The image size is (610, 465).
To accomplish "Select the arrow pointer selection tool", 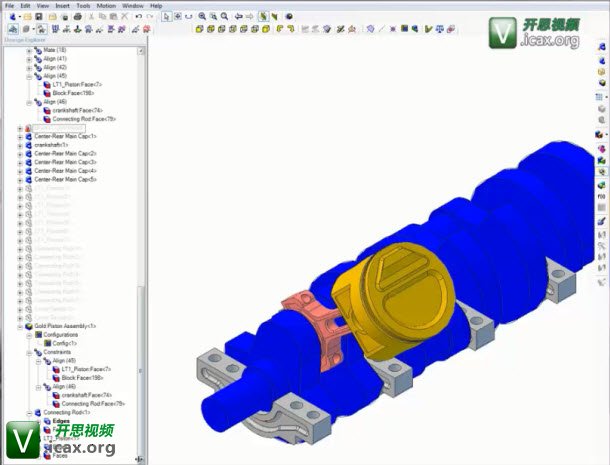I will click(x=167, y=16).
